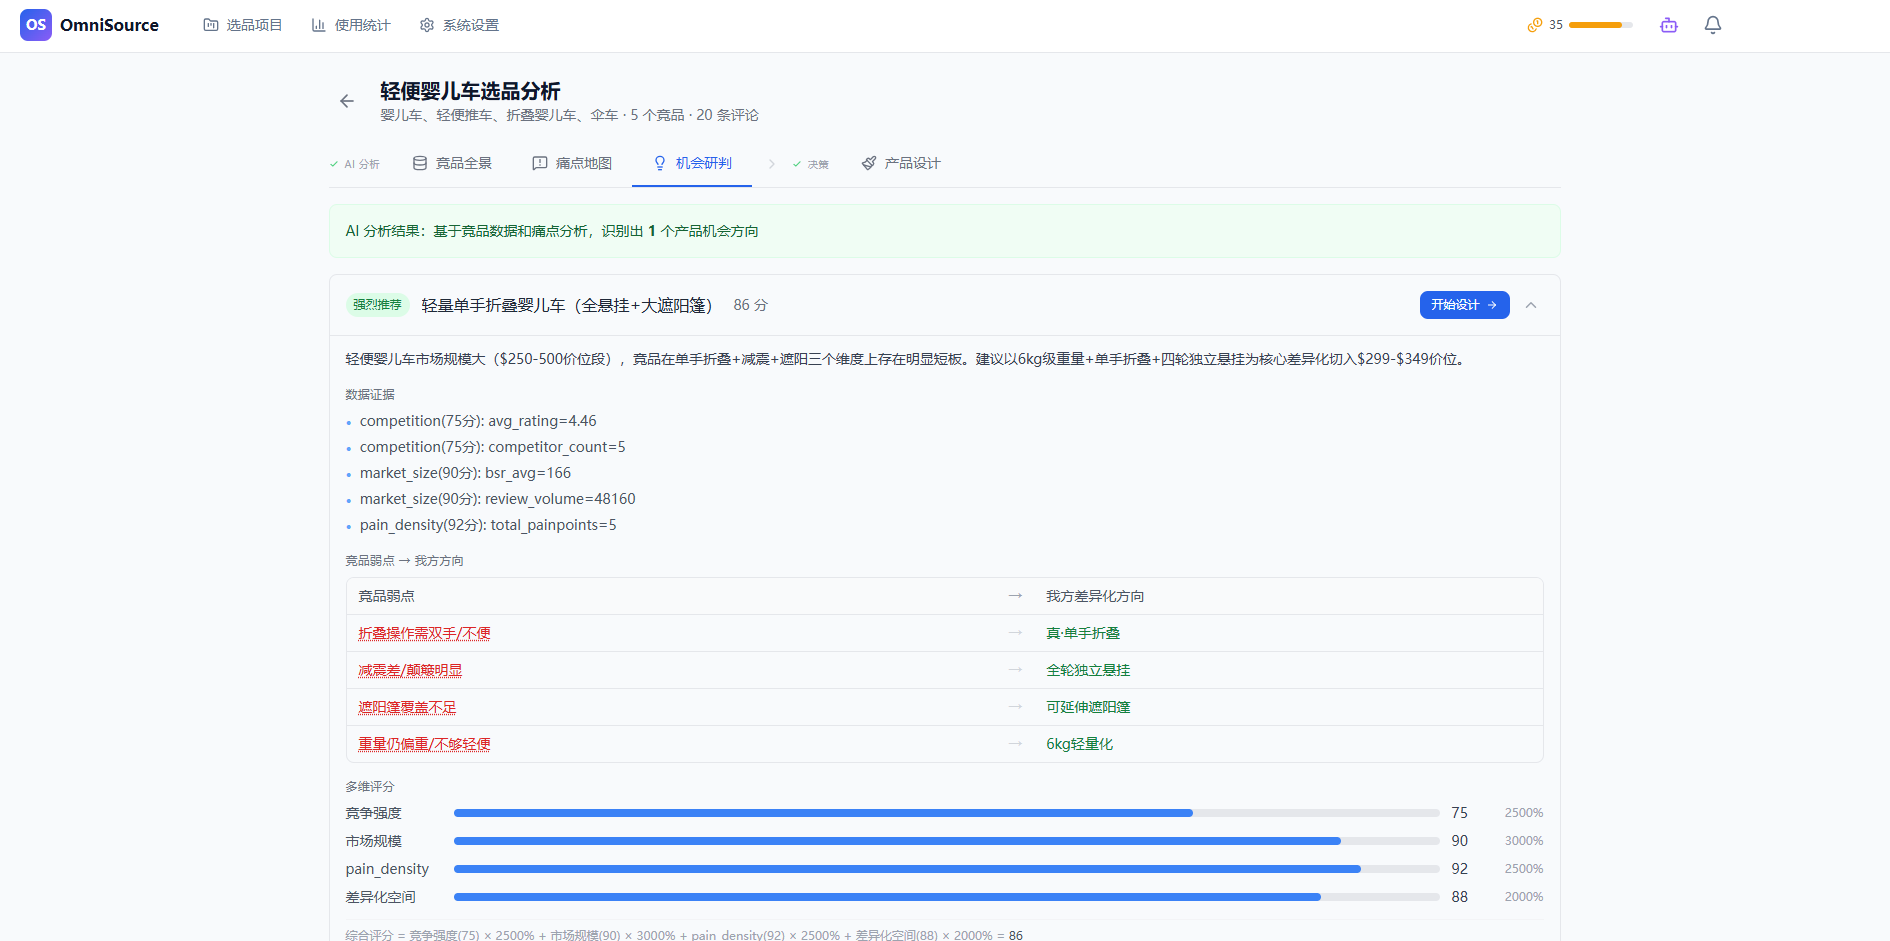Click the OmniSource OS logo
This screenshot has width=1890, height=941.
point(37,25)
